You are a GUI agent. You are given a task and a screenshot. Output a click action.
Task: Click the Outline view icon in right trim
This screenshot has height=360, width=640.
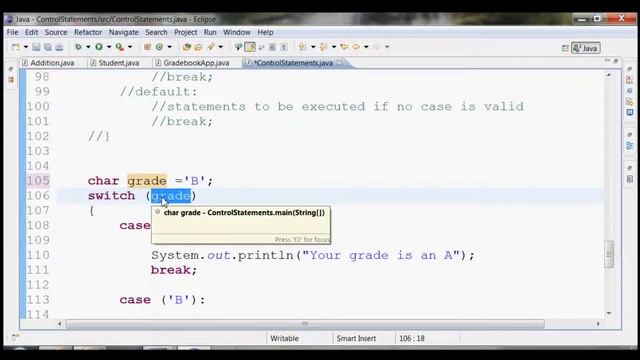[630, 145]
